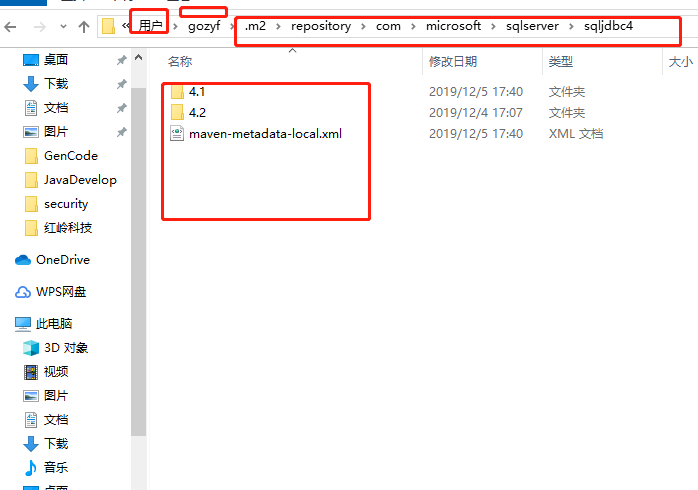Viewport: 698px width, 490px height.
Task: Open pinned 文档 in Quick access
Action: coord(56,108)
